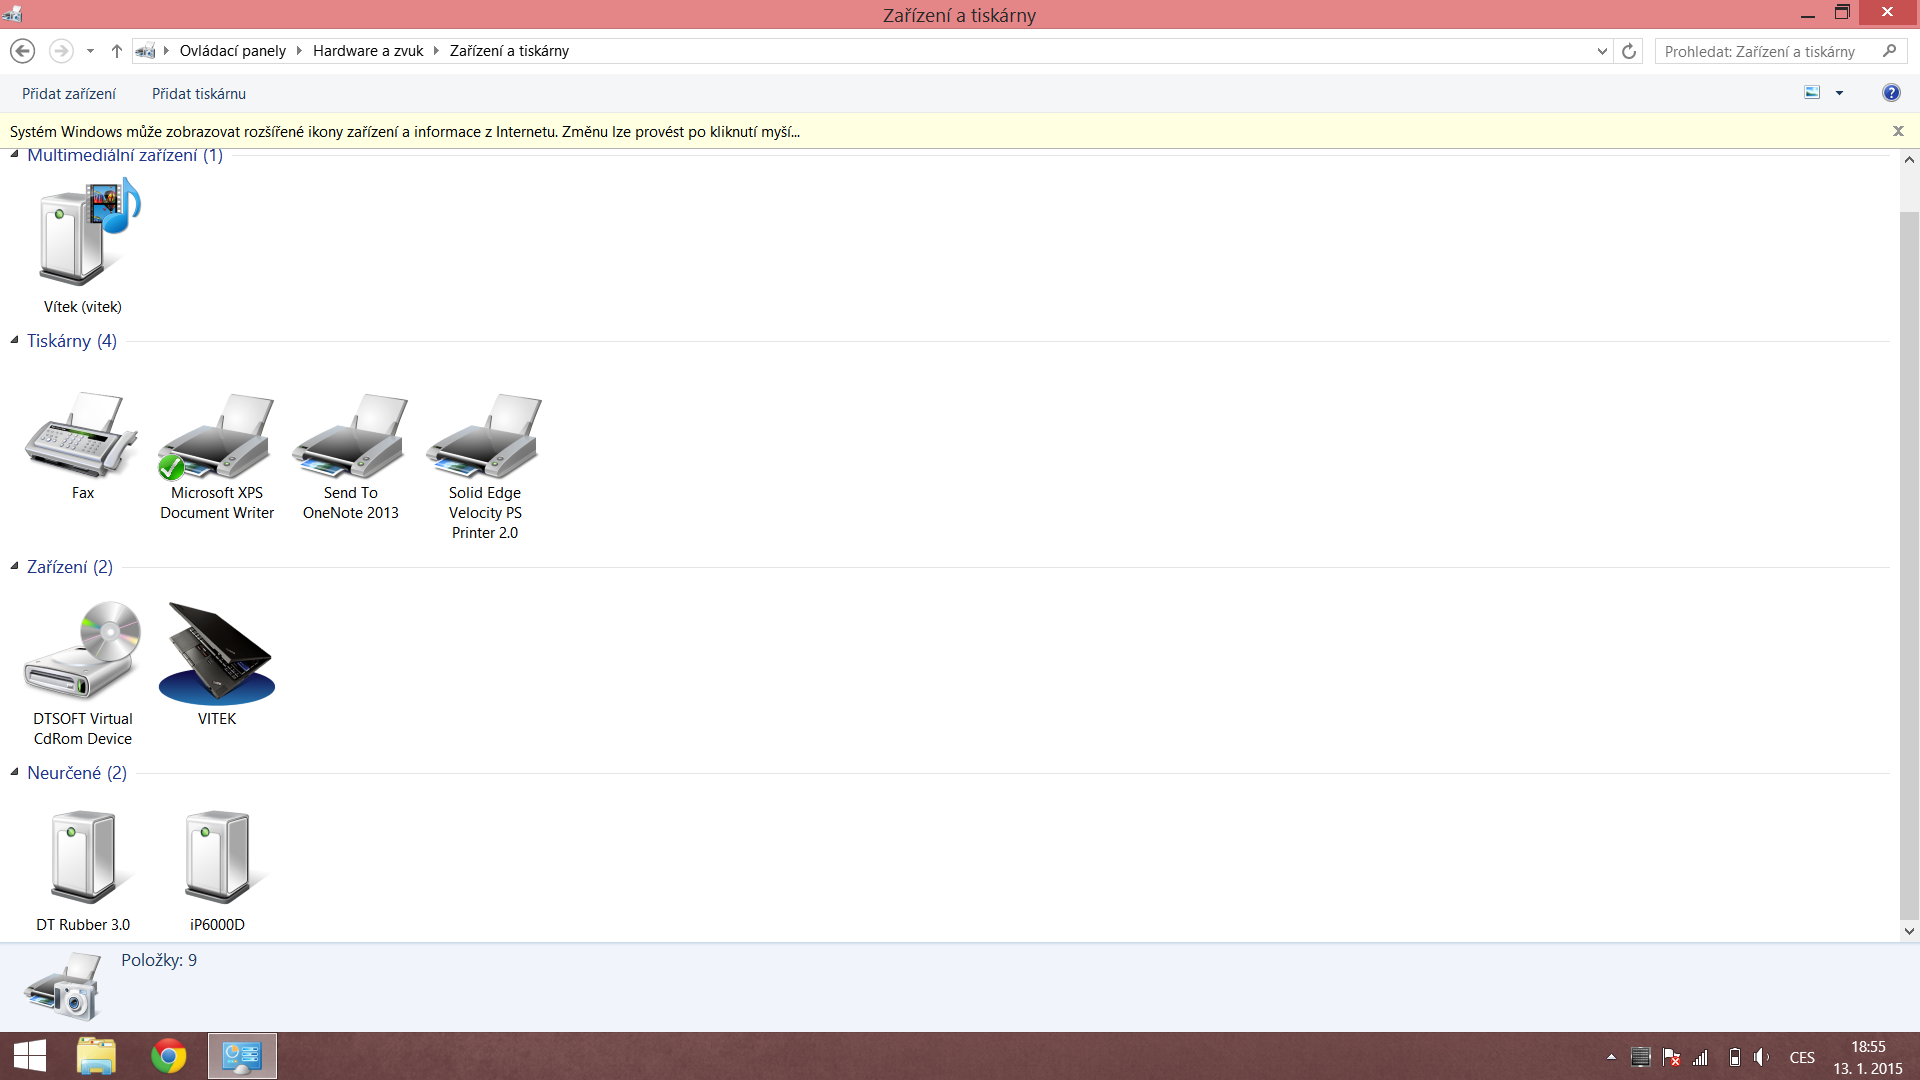Select the DT Rubber 3.0 device
The height and width of the screenshot is (1080, 1920).
pos(82,857)
